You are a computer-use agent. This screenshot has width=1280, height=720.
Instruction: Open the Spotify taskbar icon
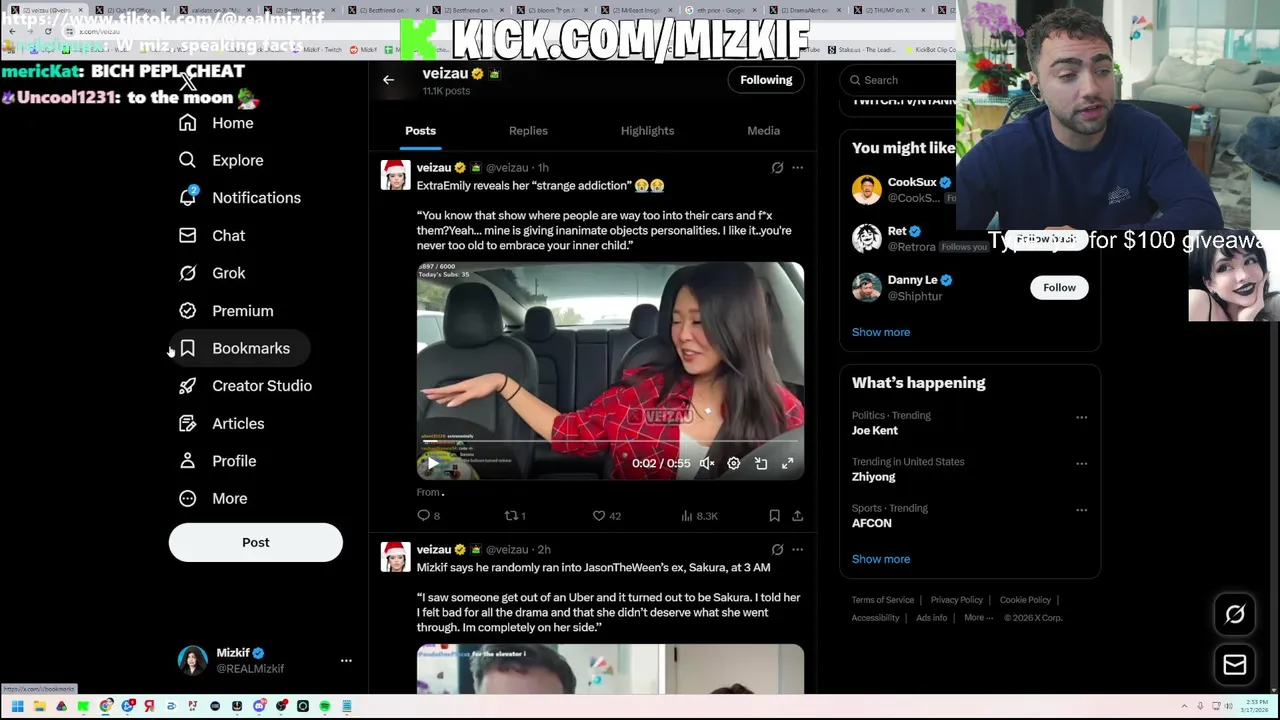(324, 707)
